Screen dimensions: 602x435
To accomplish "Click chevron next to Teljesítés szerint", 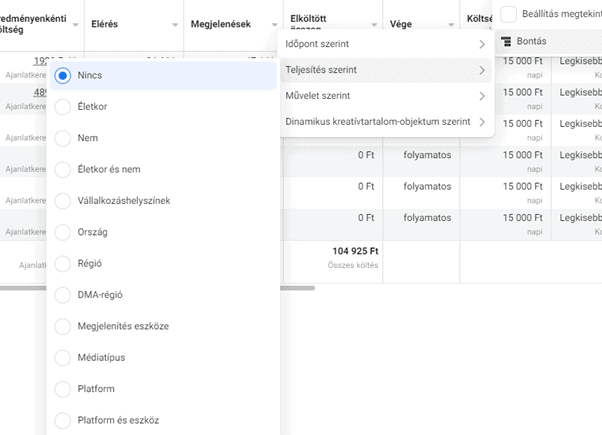I will click(482, 70).
